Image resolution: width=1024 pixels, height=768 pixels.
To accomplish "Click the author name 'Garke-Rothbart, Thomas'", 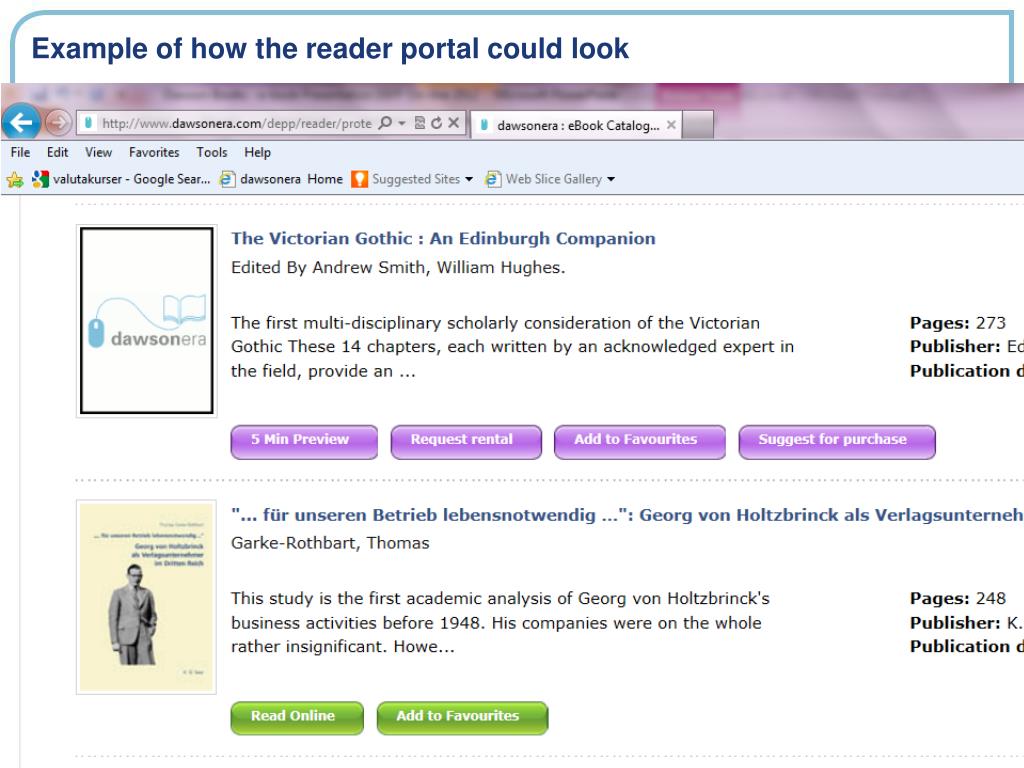I will [330, 543].
